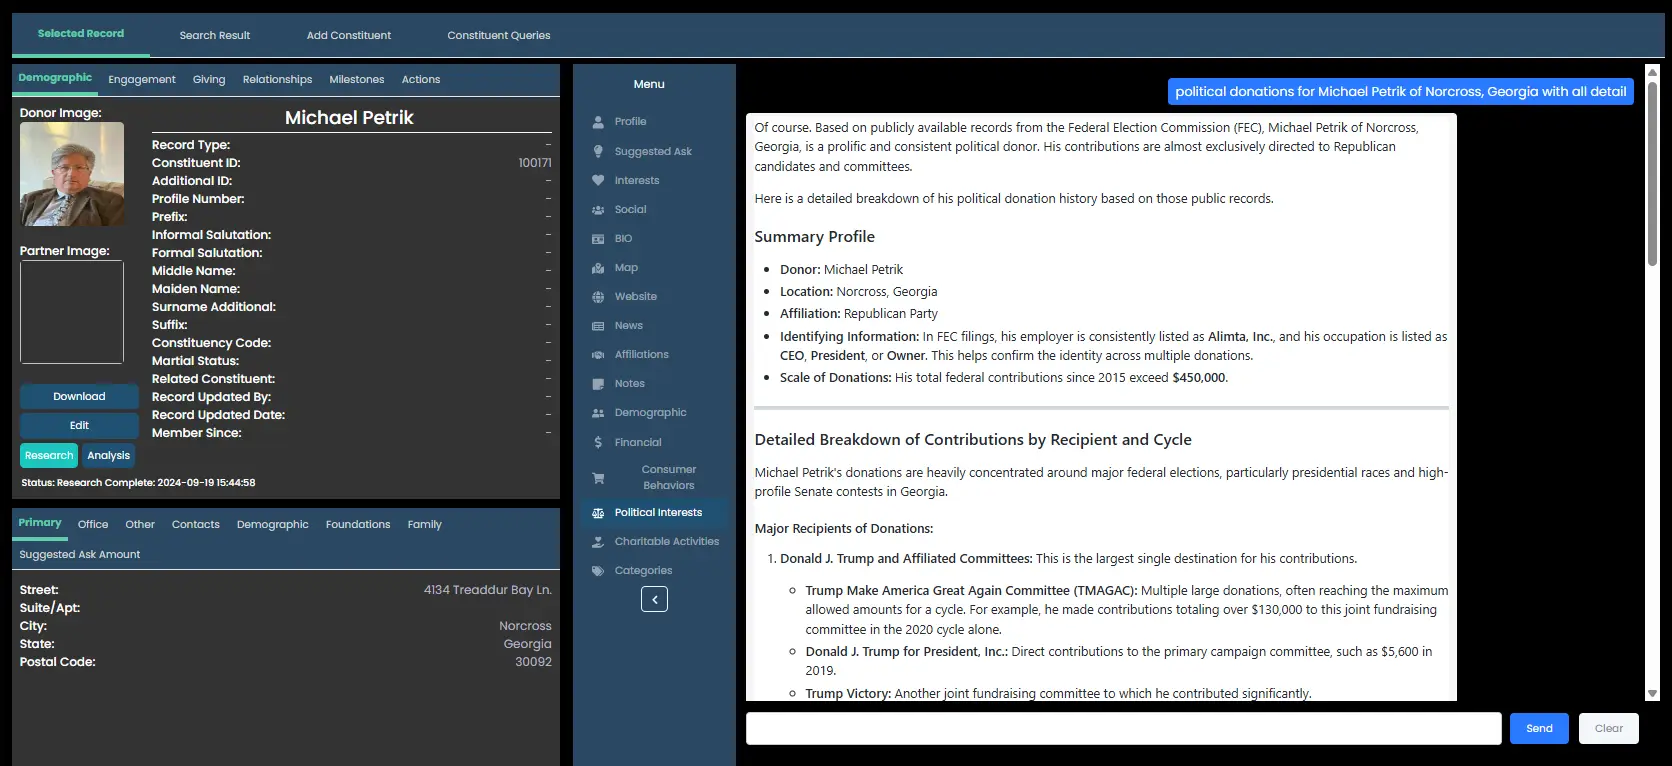The height and width of the screenshot is (766, 1672).
Task: Click the Financial dollar sign icon
Action: click(x=598, y=442)
